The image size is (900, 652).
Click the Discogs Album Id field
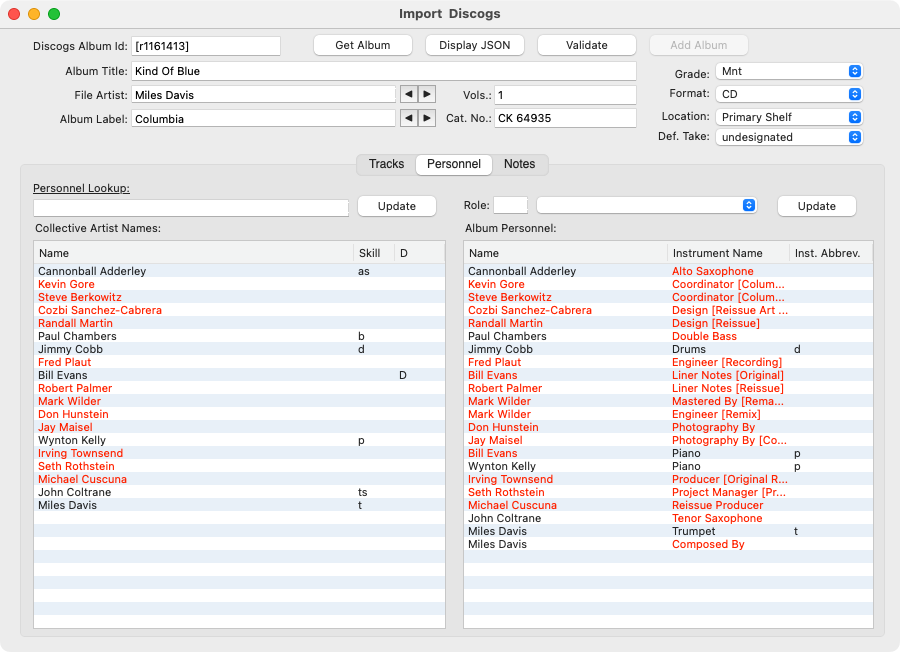(x=206, y=46)
